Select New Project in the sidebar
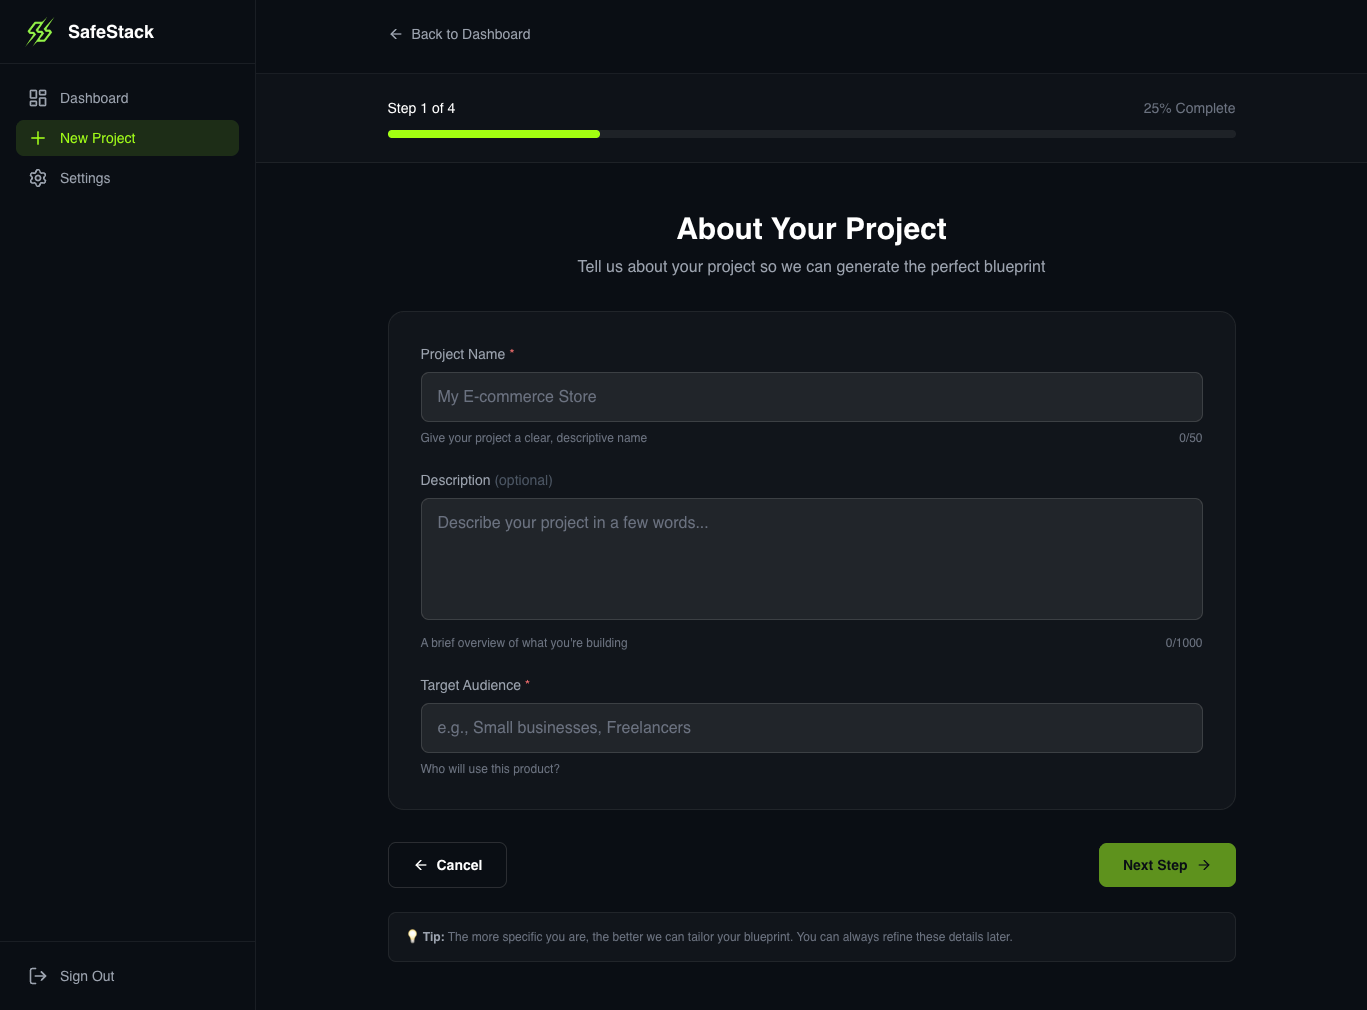Viewport: 1367px width, 1010px height. tap(97, 138)
